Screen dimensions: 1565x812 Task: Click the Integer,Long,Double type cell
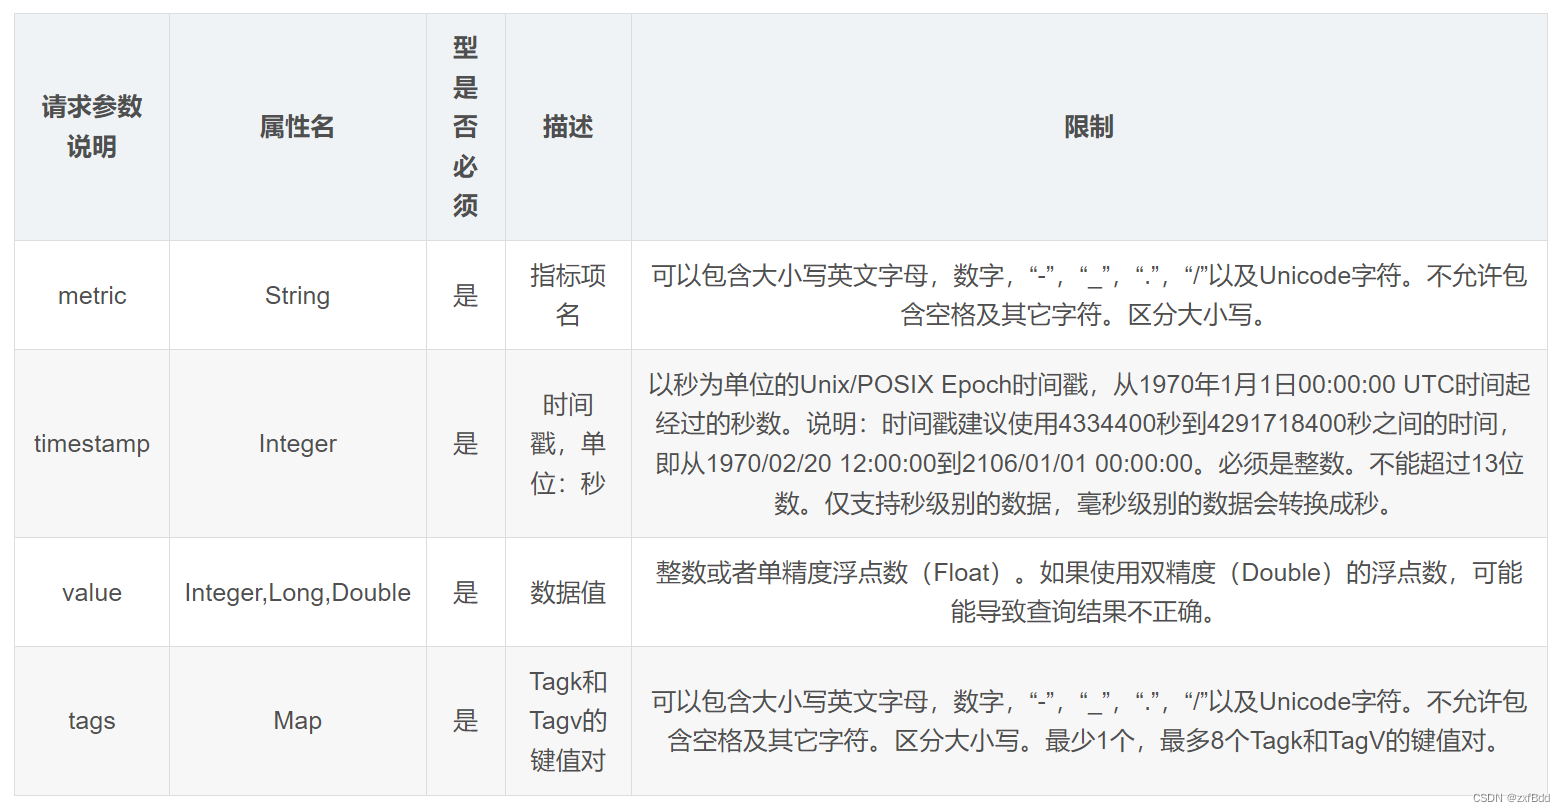296,592
